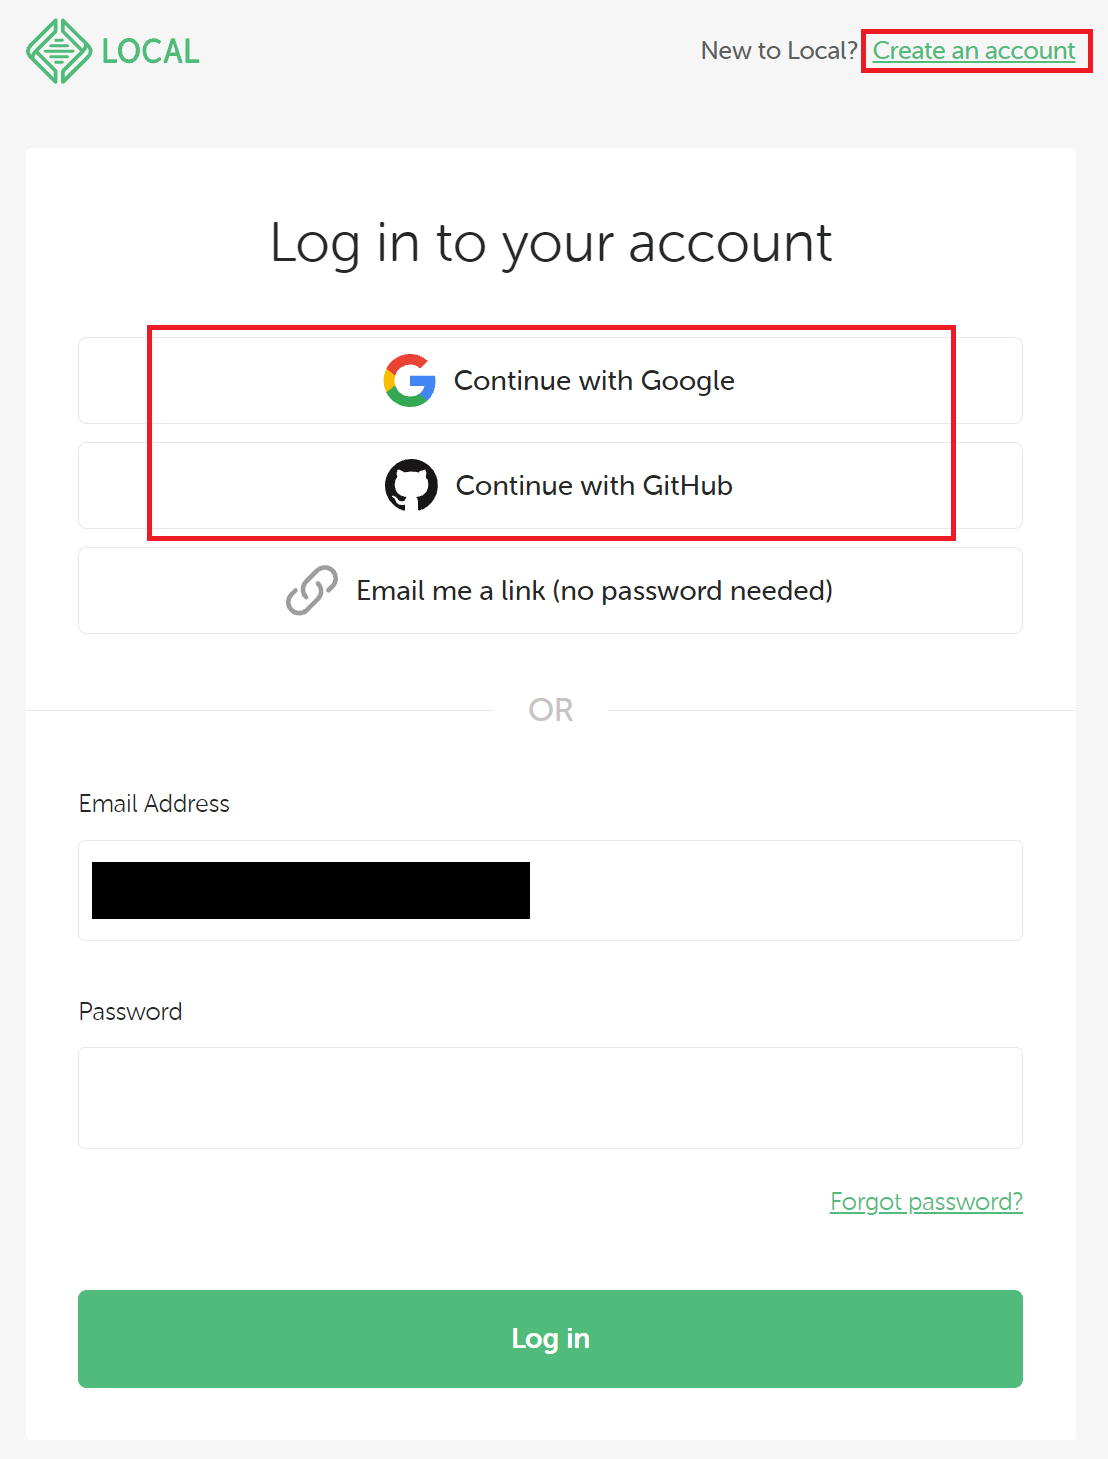Click the Log in to your account heading
The width and height of the screenshot is (1108, 1459).
551,243
